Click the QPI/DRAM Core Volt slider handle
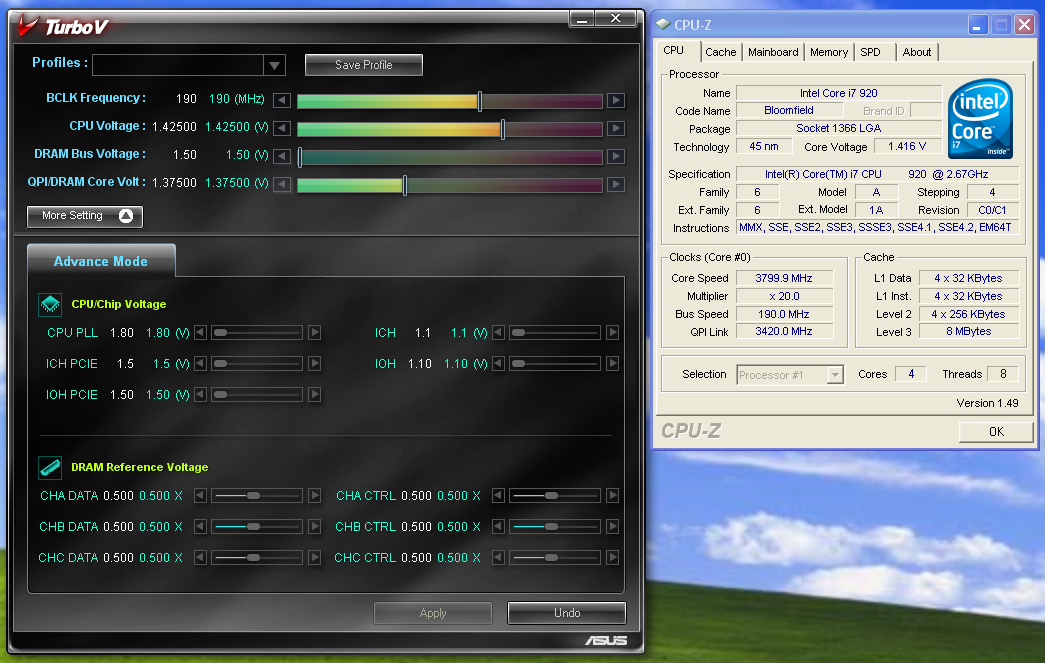The height and width of the screenshot is (663, 1045). tap(405, 185)
